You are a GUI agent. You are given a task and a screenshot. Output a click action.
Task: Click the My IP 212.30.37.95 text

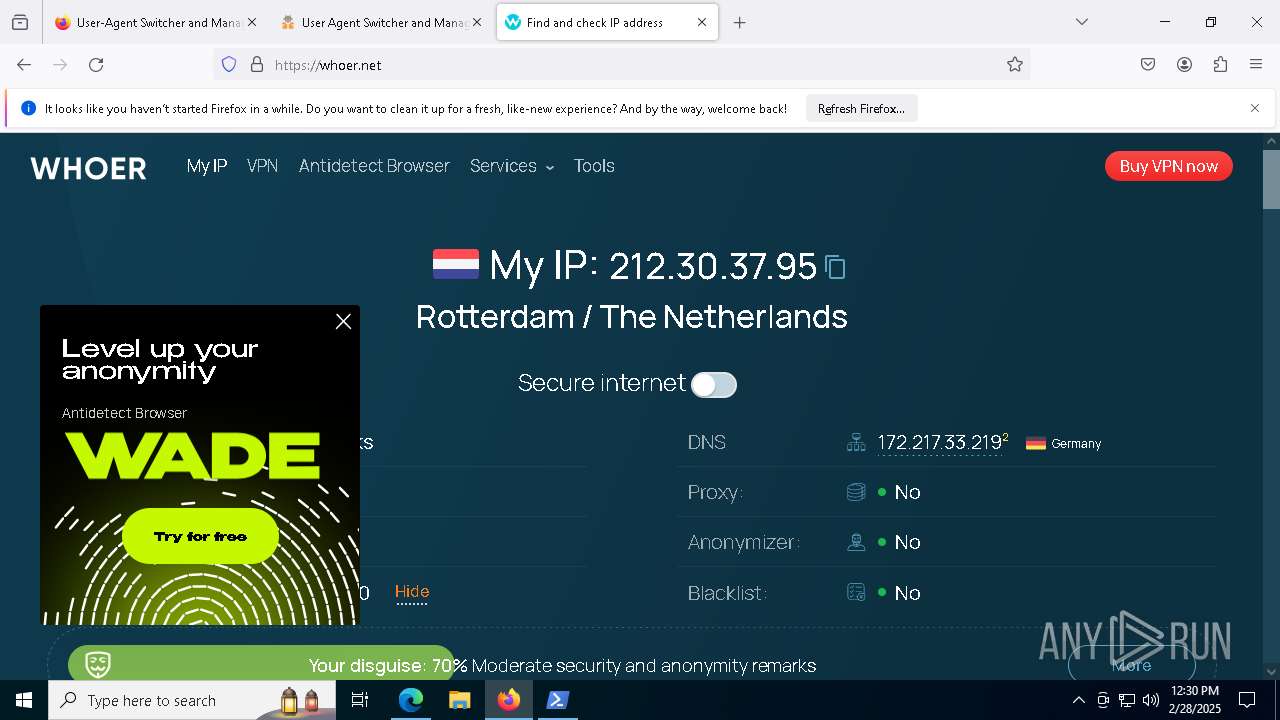coord(653,266)
